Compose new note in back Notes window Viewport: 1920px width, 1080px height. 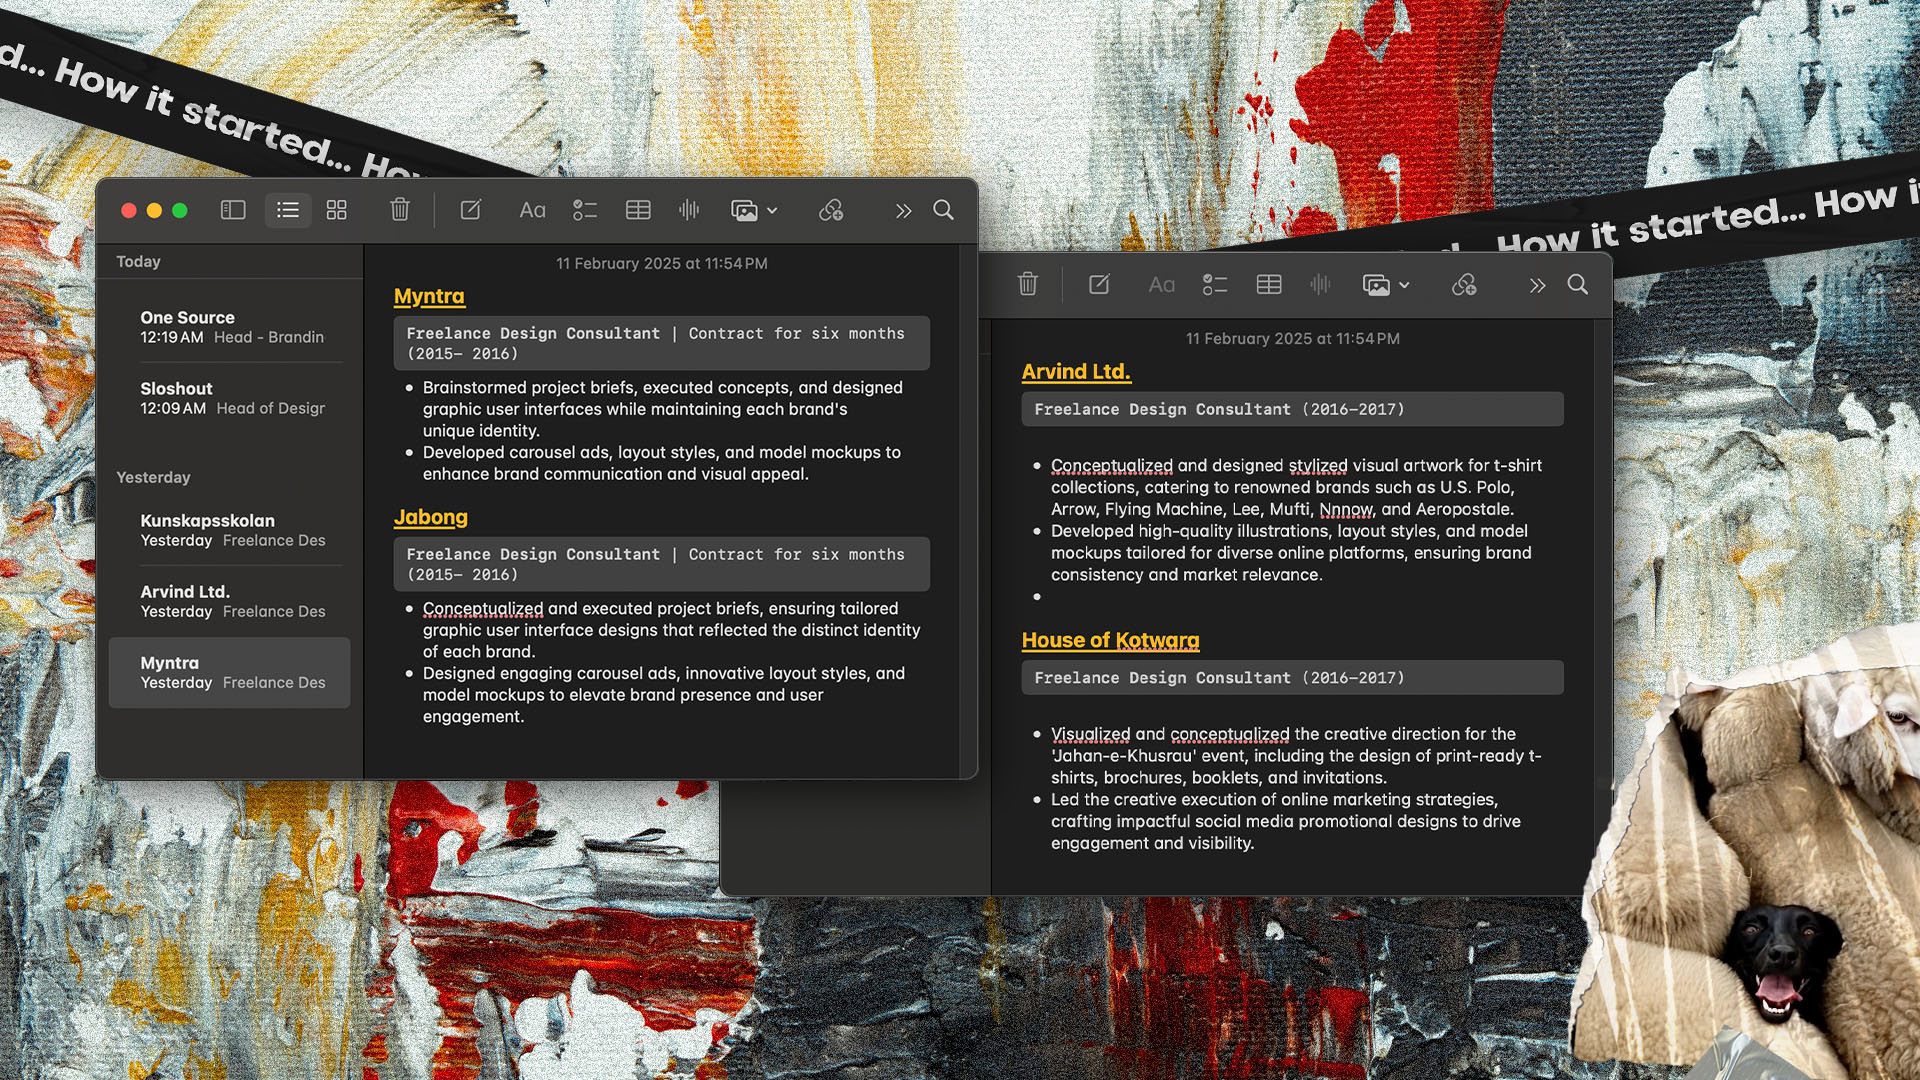1100,284
